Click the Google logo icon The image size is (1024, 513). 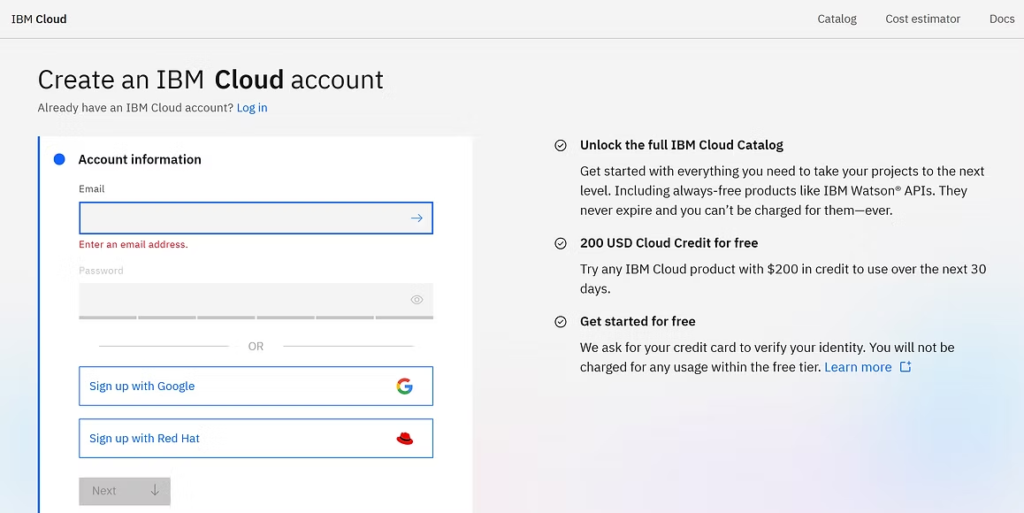pos(405,386)
